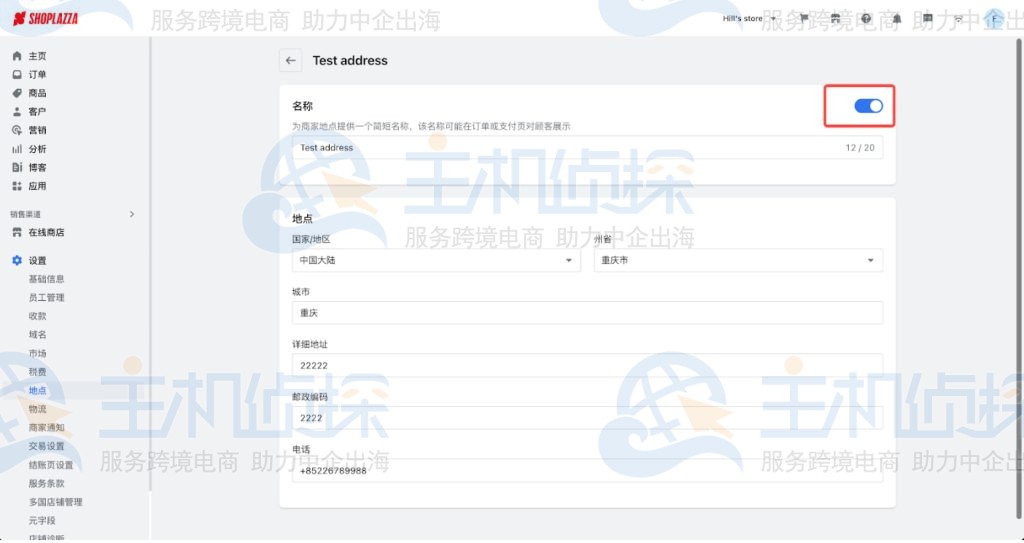Screen dimensions: 1024x543
Task: Open the notifications bell icon
Action: (x=896, y=19)
